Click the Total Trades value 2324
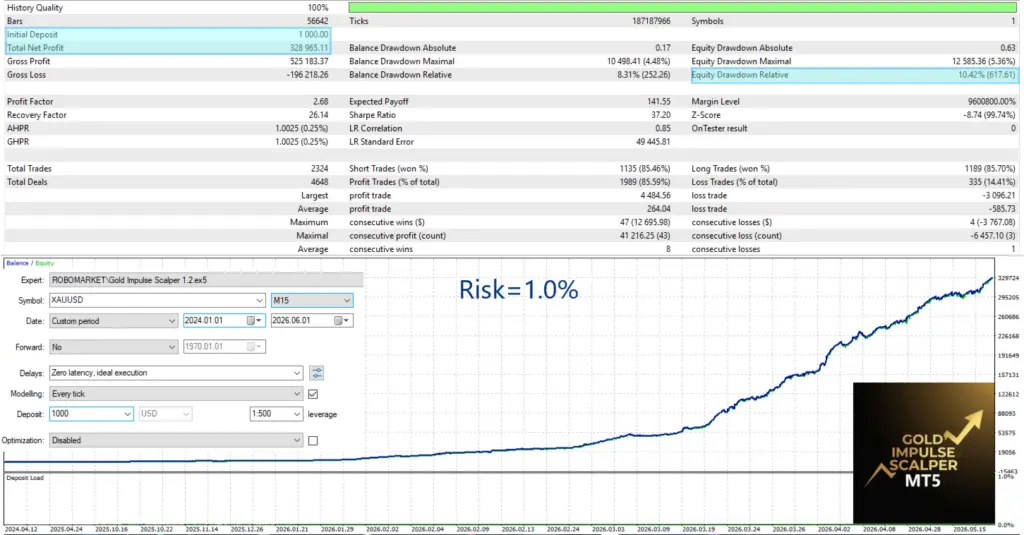The height and width of the screenshot is (535, 1024). click(x=319, y=169)
